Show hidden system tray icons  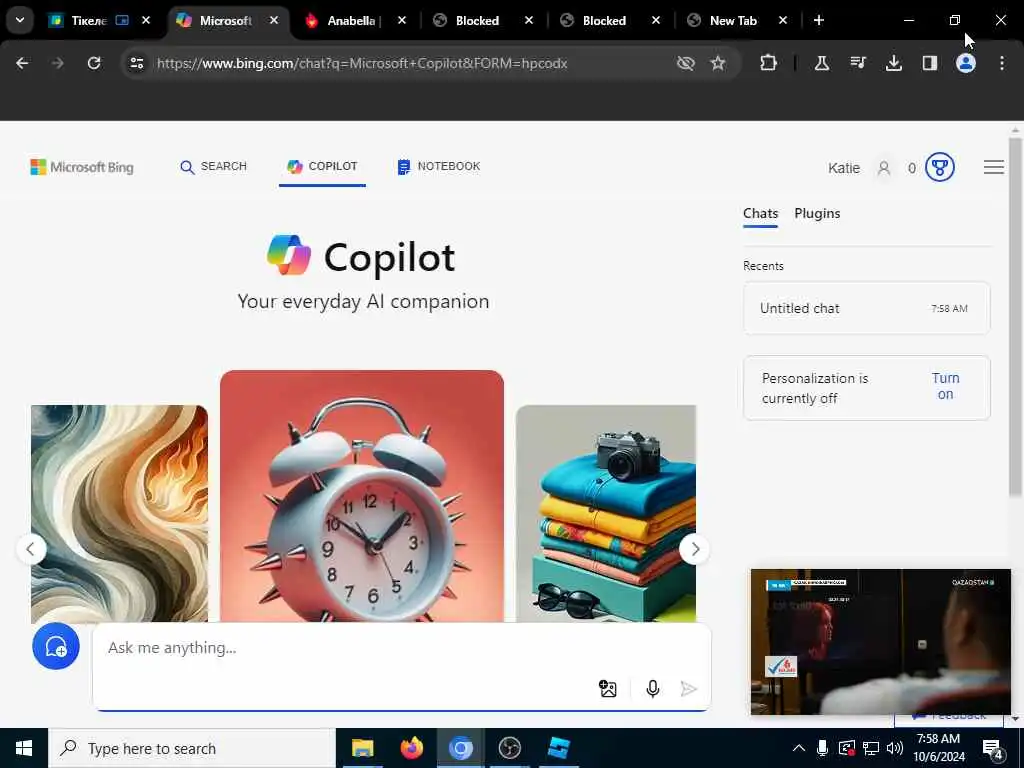(799, 748)
